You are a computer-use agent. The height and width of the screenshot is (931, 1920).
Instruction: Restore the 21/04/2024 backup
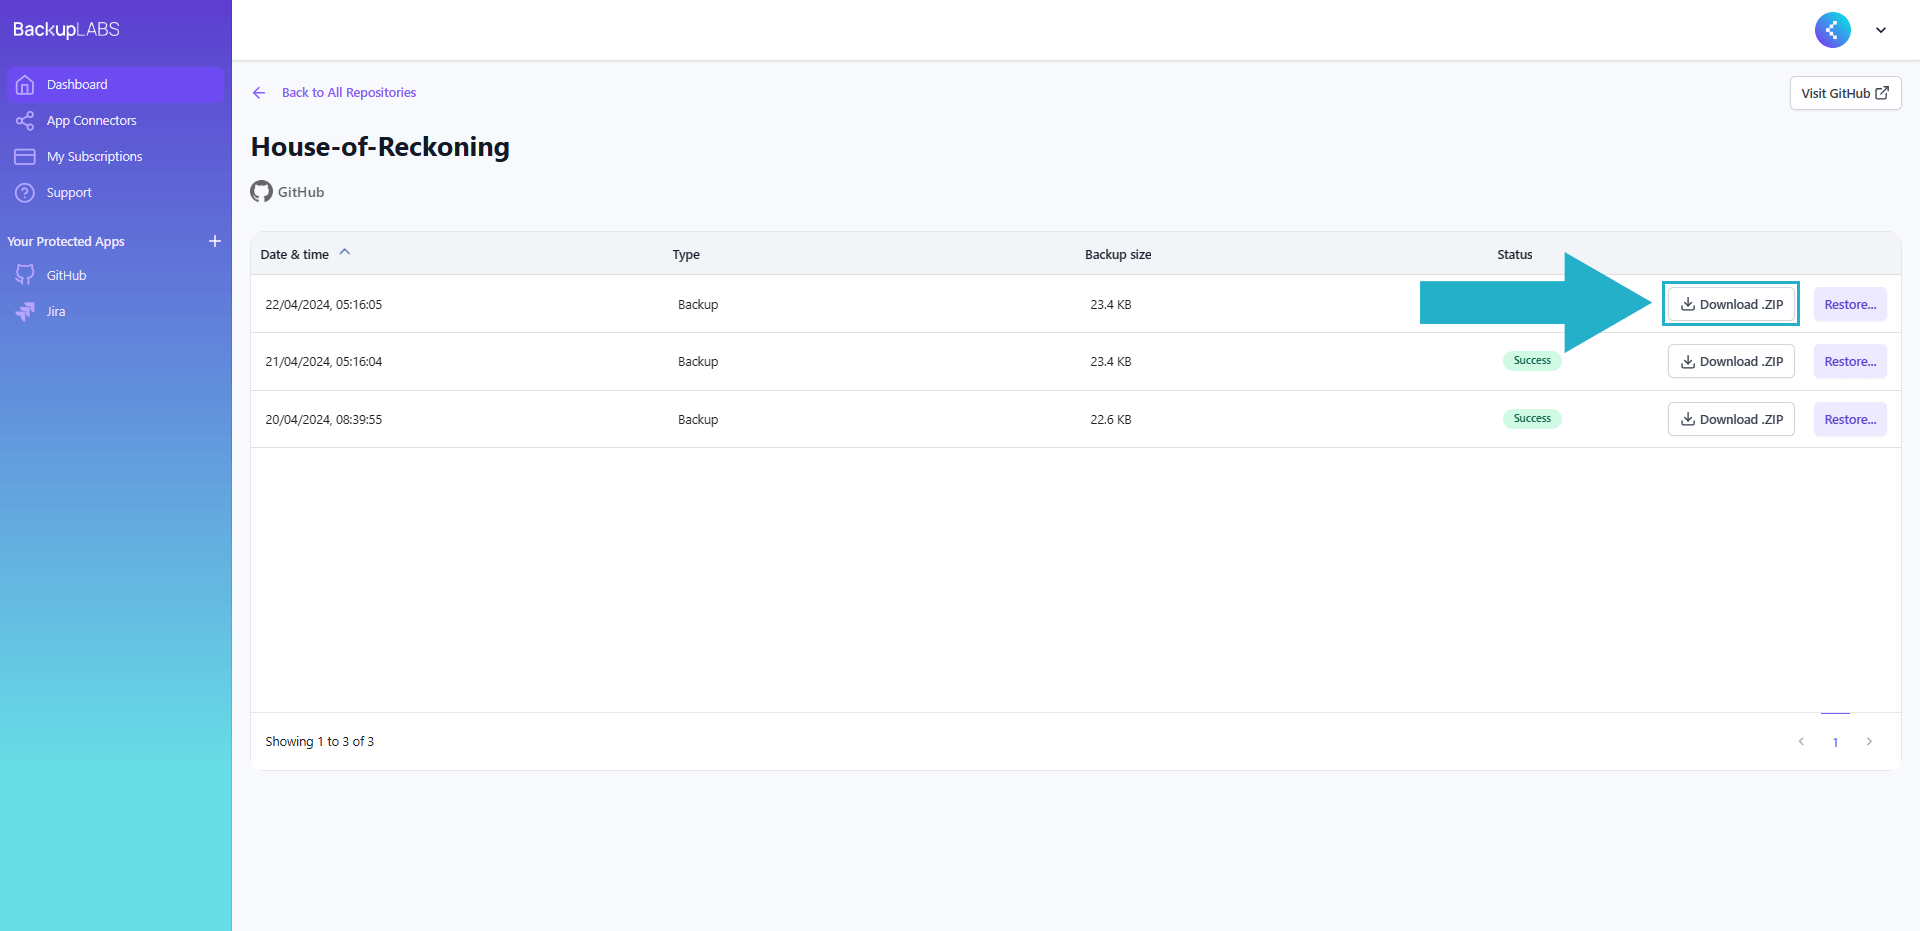1850,362
